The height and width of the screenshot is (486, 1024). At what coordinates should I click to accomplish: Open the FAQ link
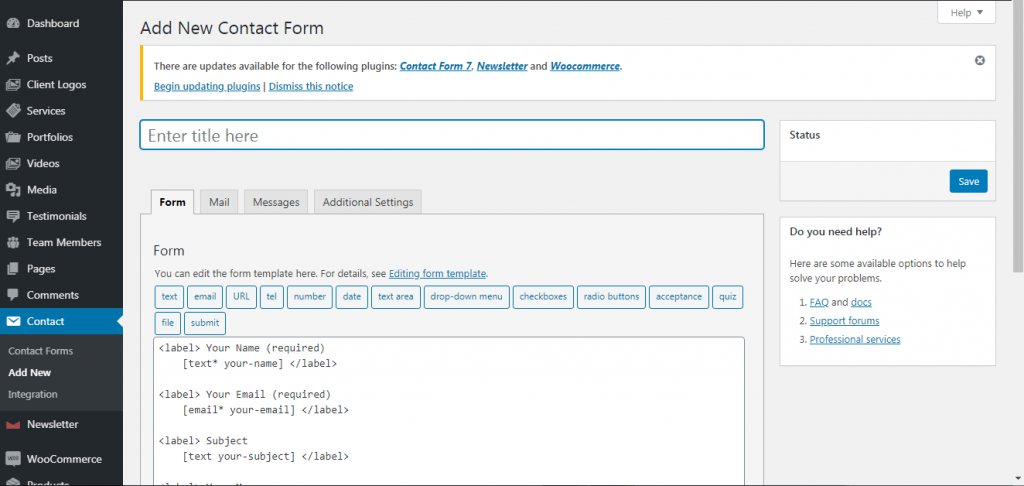click(819, 302)
